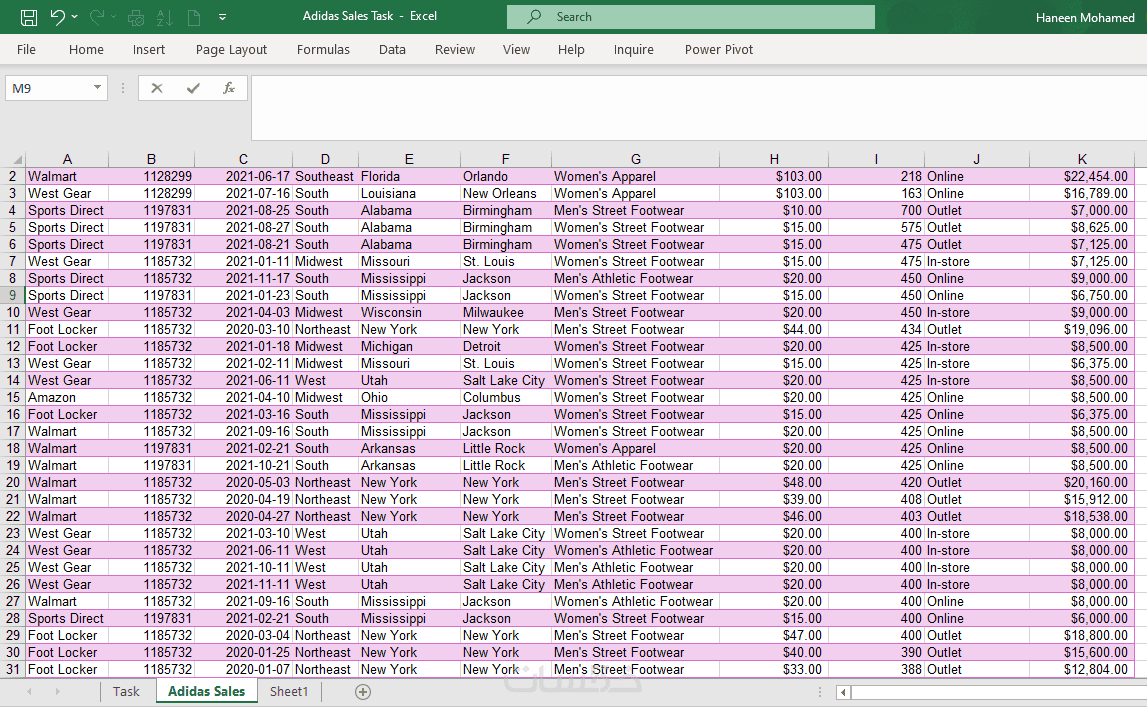This screenshot has height=707, width=1147.
Task: Switch to the Insert ribbon tab
Action: click(148, 50)
